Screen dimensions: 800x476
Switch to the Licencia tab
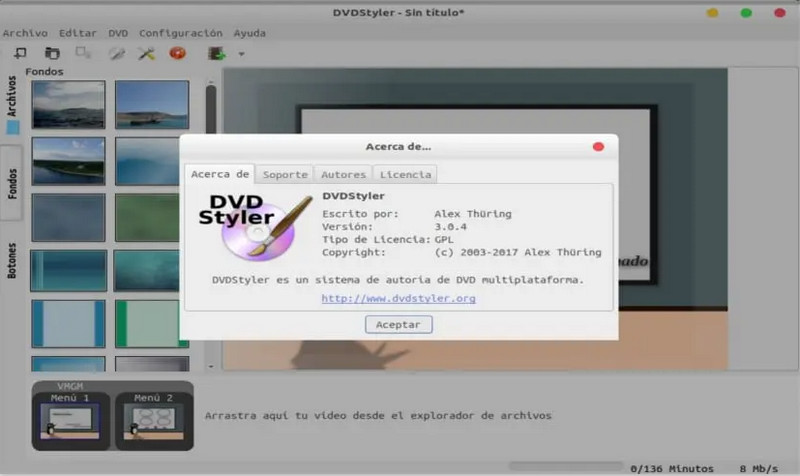(x=405, y=174)
